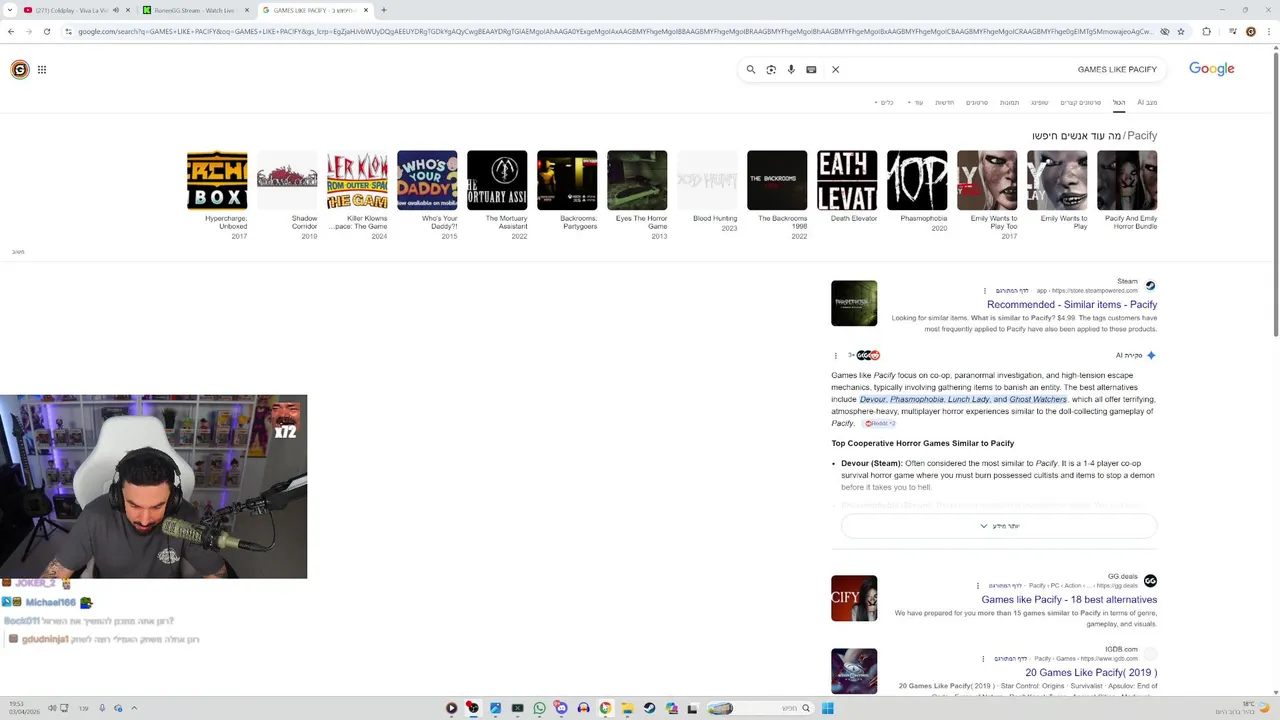The height and width of the screenshot is (720, 1280).
Task: Click the Ghost Watchers link in AI overview
Action: [1038, 399]
